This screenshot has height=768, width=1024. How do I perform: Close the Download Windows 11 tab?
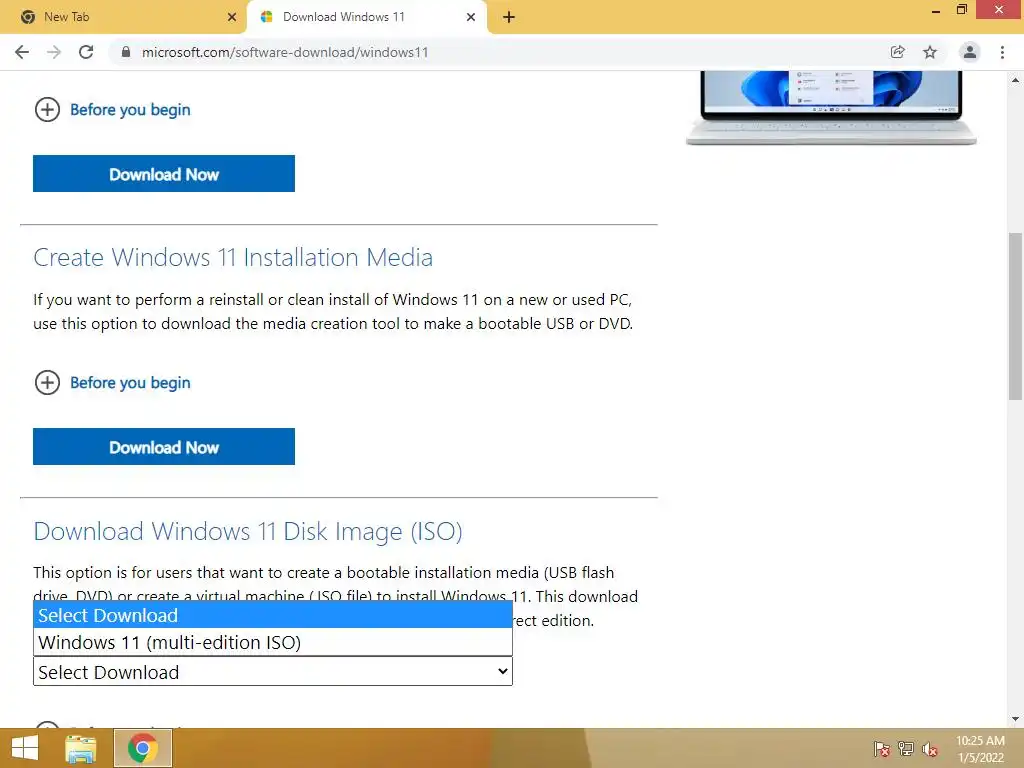pos(471,17)
